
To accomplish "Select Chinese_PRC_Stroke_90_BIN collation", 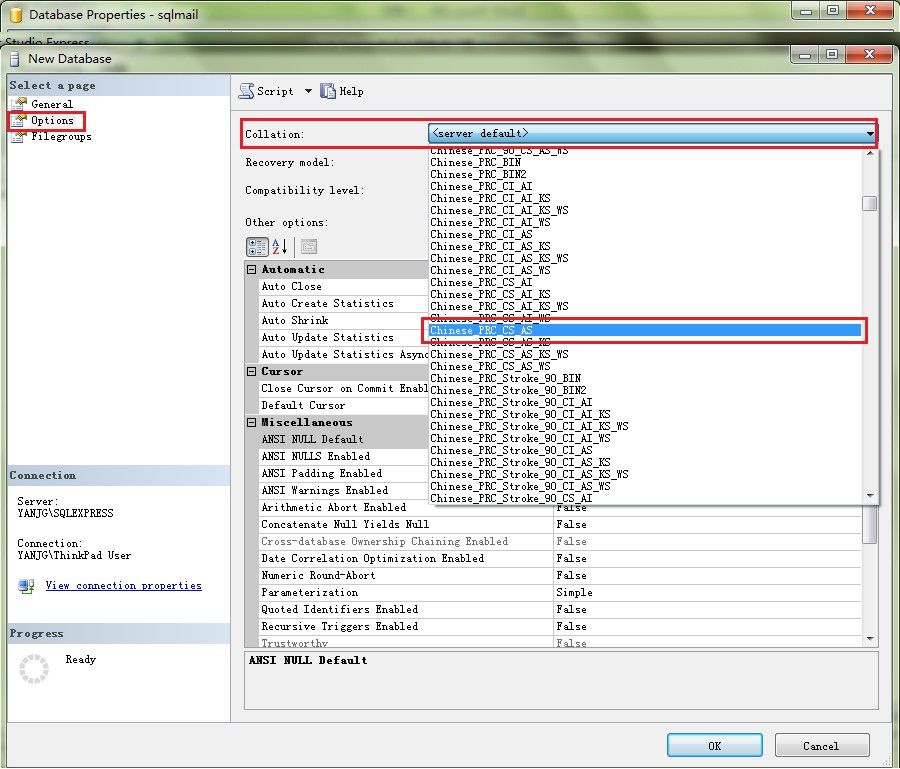I will point(506,379).
